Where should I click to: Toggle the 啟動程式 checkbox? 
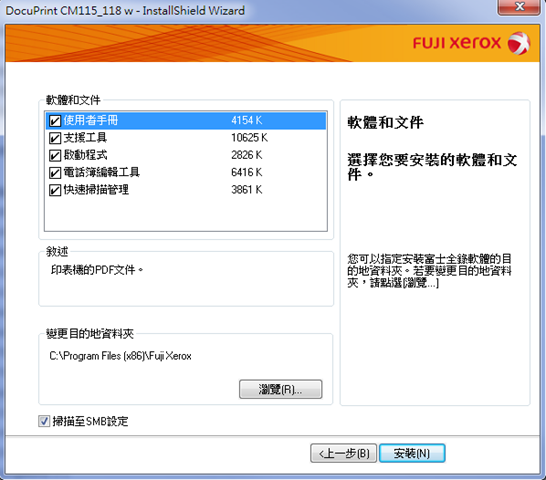(x=55, y=155)
